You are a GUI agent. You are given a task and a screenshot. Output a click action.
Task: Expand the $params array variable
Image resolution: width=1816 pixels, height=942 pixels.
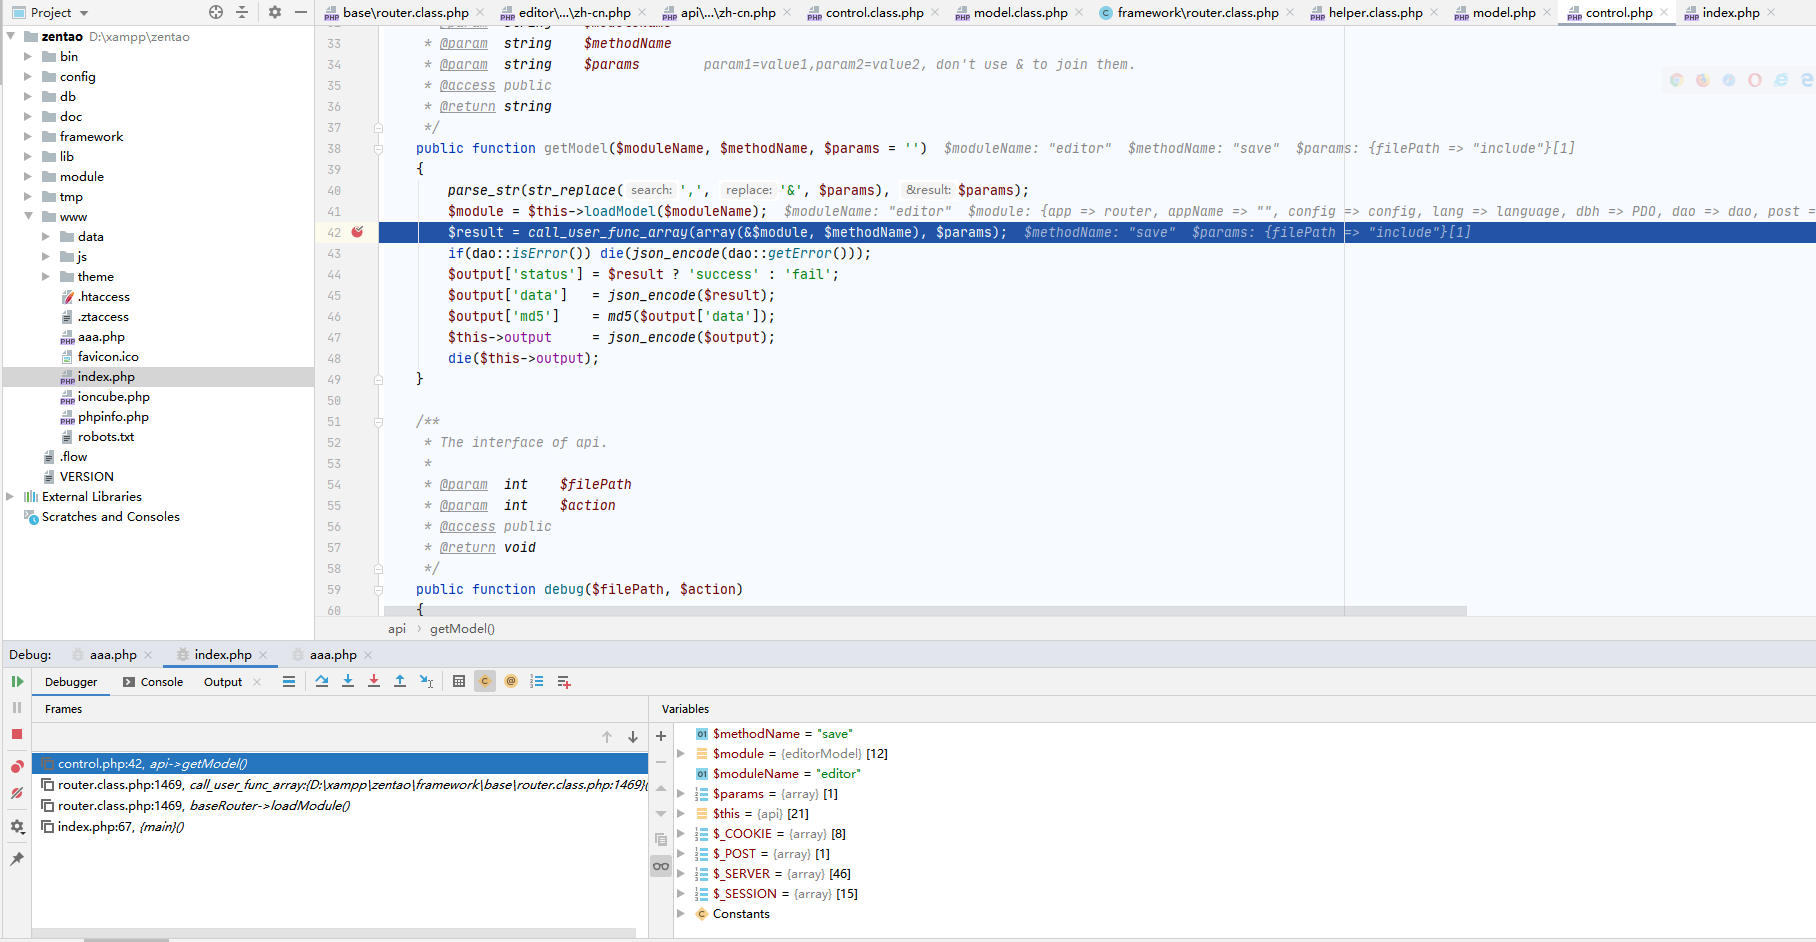681,794
